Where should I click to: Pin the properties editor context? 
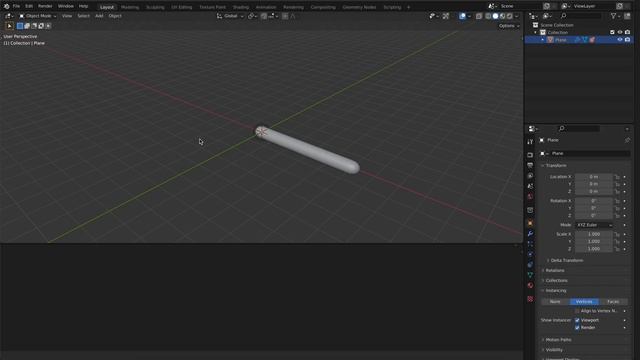[627, 140]
